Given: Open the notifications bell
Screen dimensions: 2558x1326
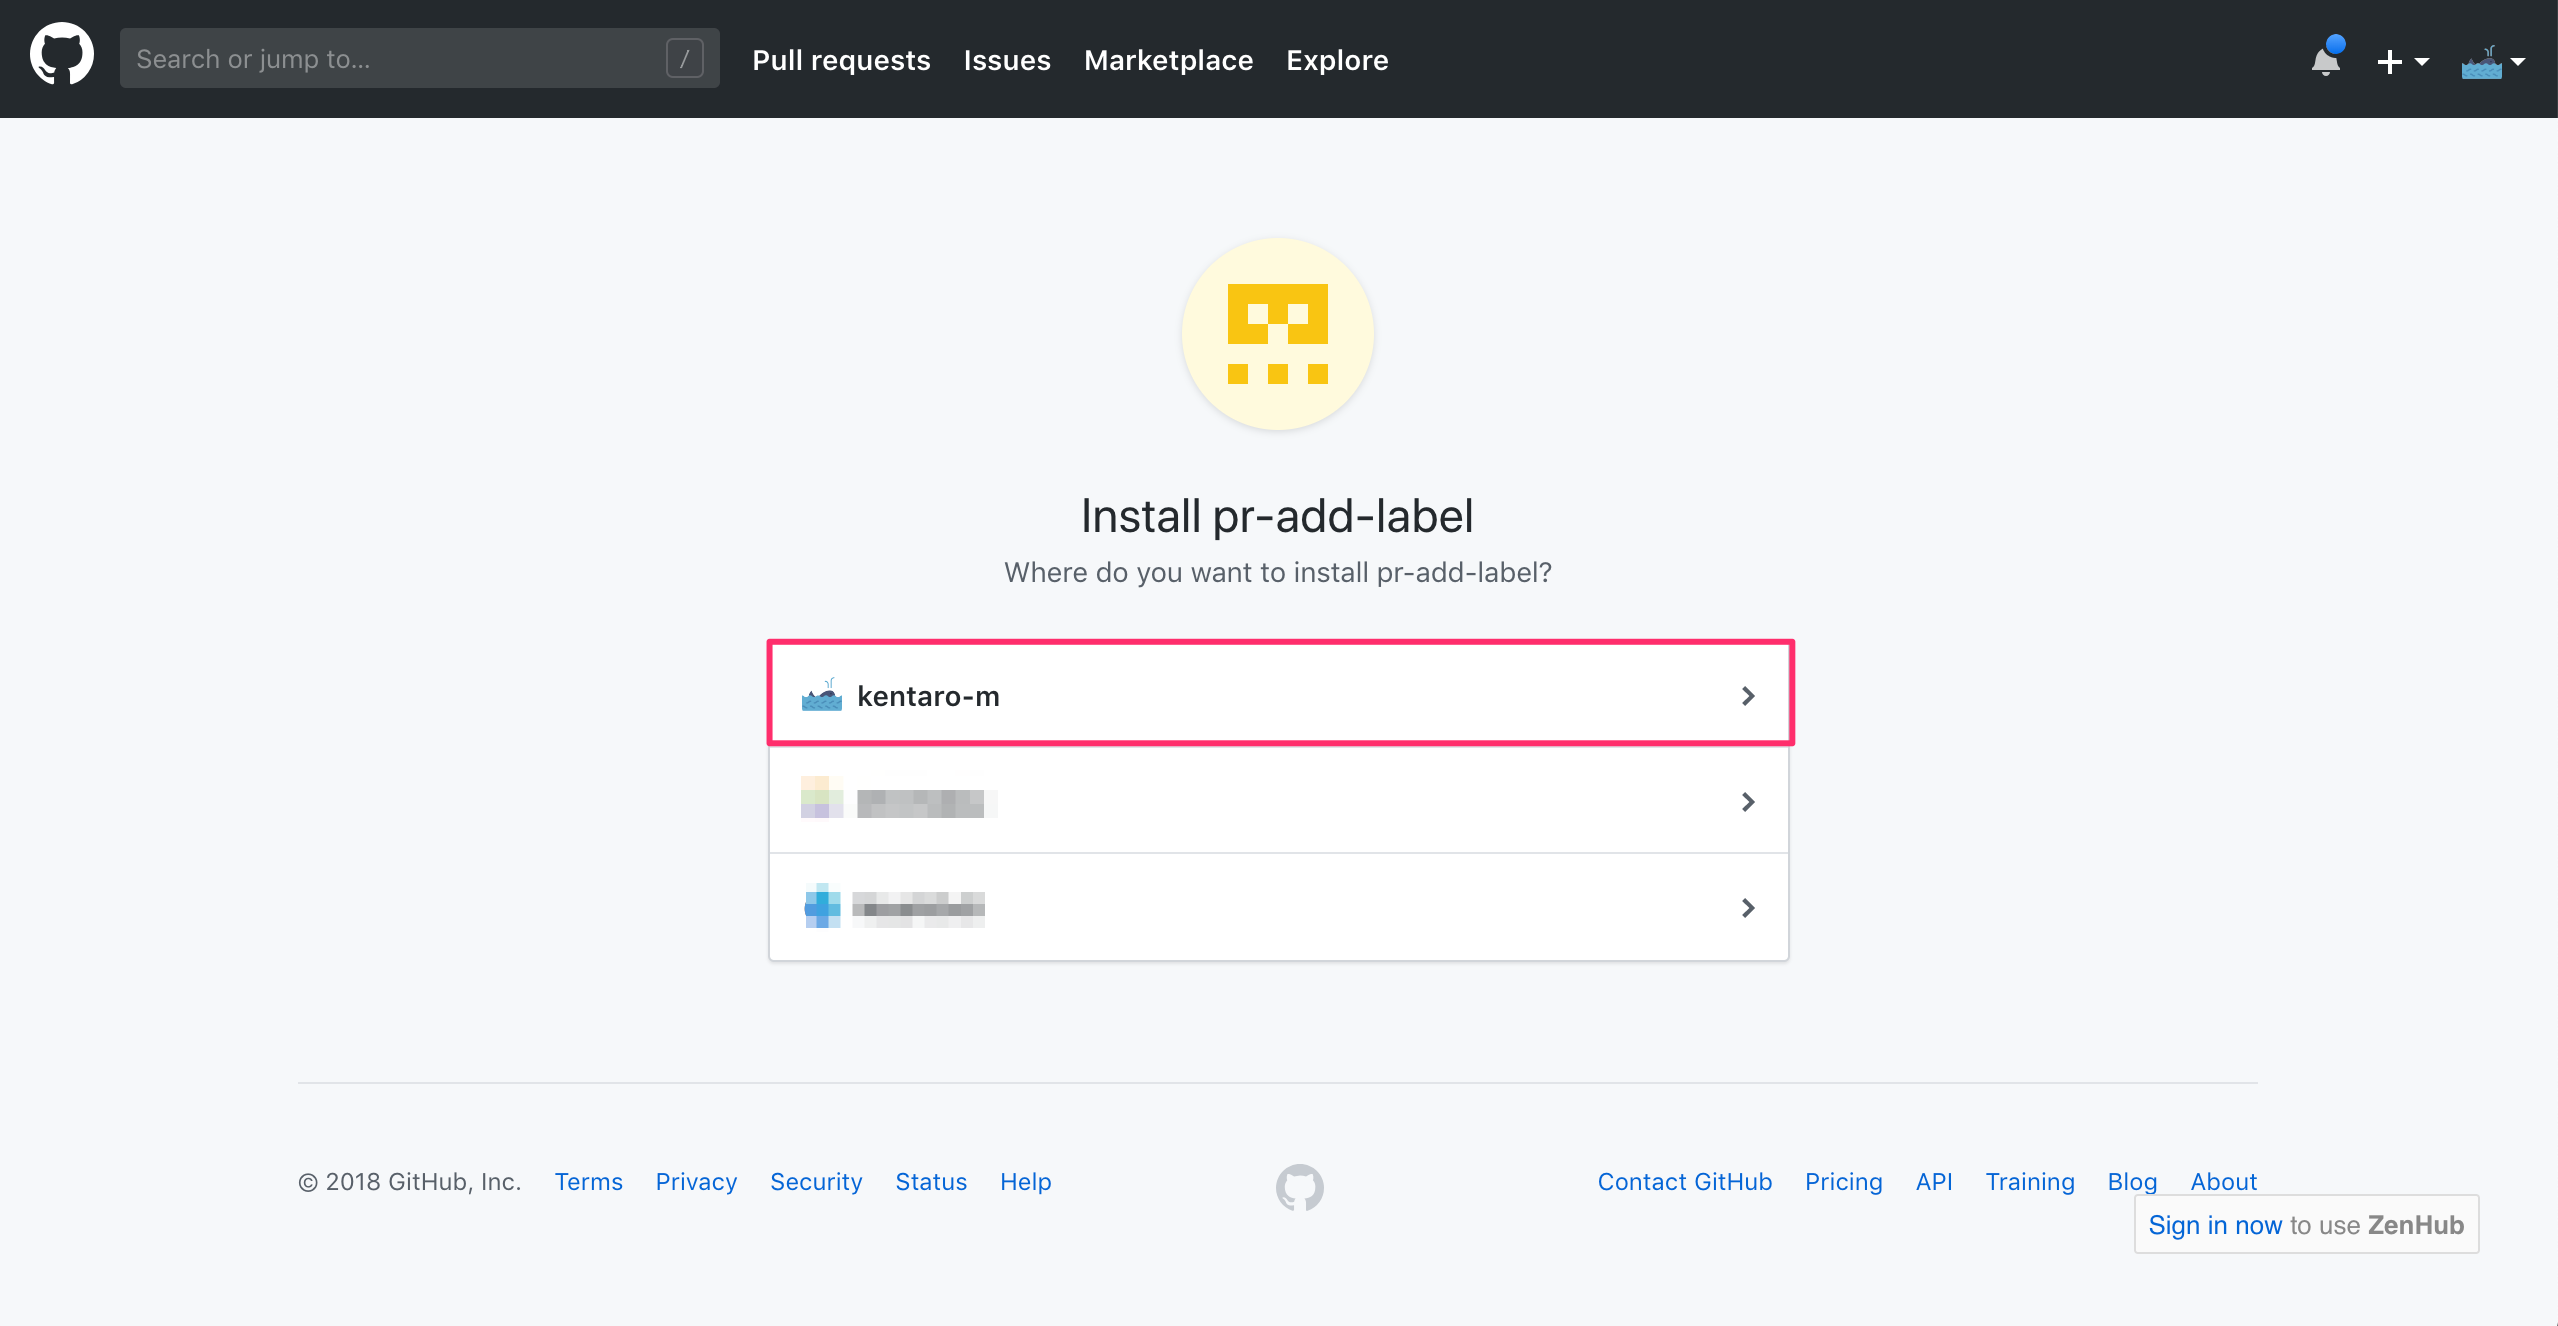Looking at the screenshot, I should pyautogui.click(x=2325, y=60).
